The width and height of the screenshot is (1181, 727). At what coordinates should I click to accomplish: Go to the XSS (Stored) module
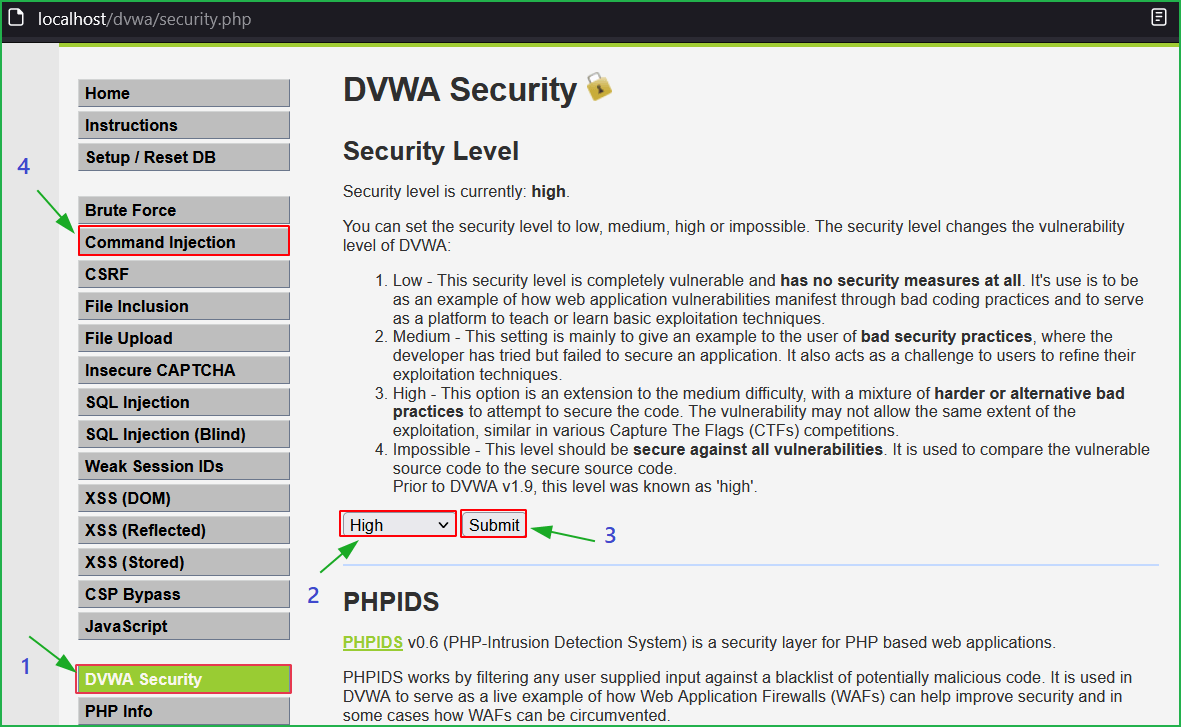pos(183,561)
